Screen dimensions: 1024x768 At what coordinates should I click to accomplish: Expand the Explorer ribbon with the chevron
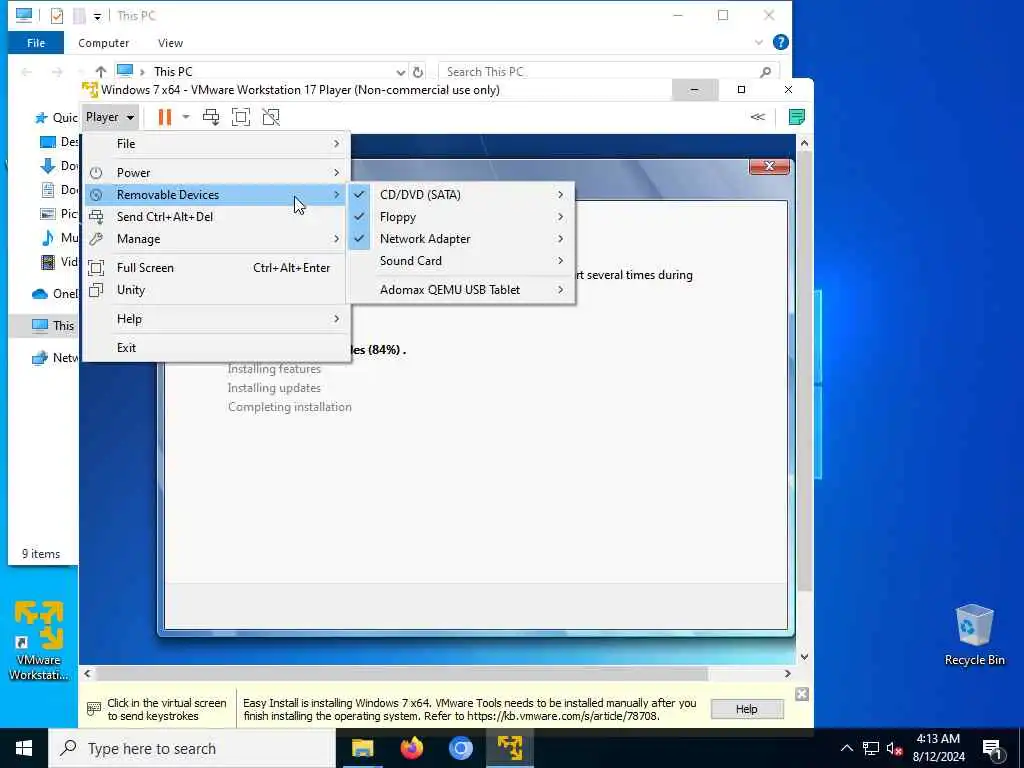pyautogui.click(x=759, y=42)
